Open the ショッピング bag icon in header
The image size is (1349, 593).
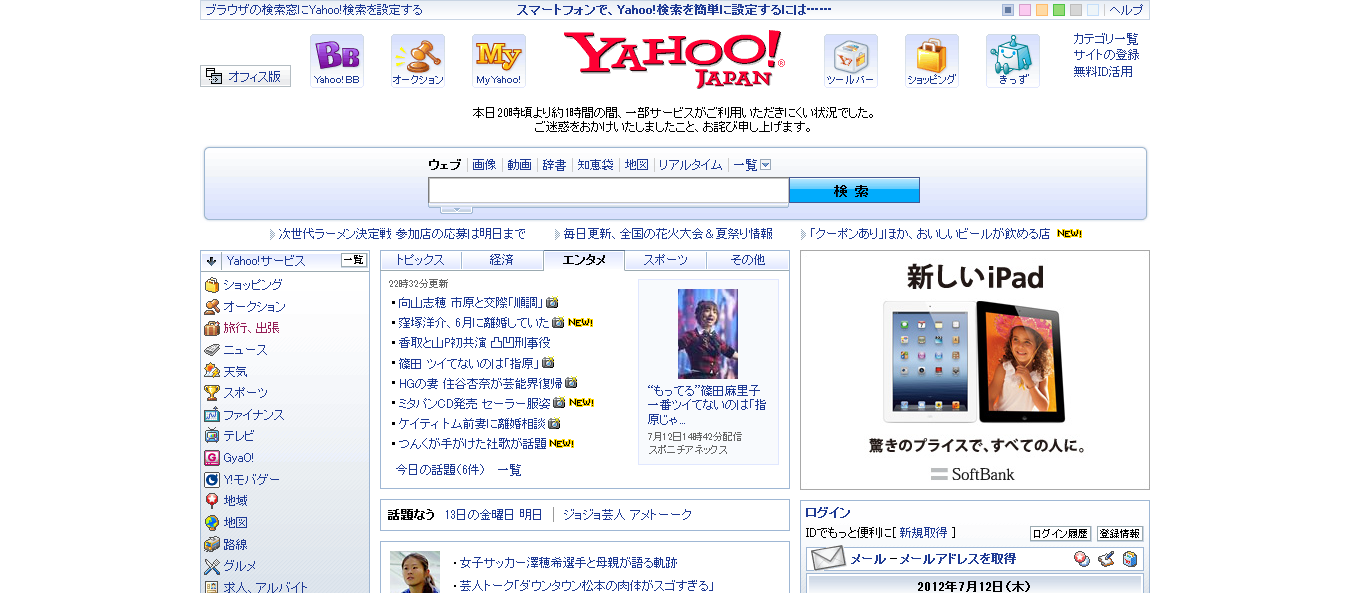pyautogui.click(x=932, y=61)
